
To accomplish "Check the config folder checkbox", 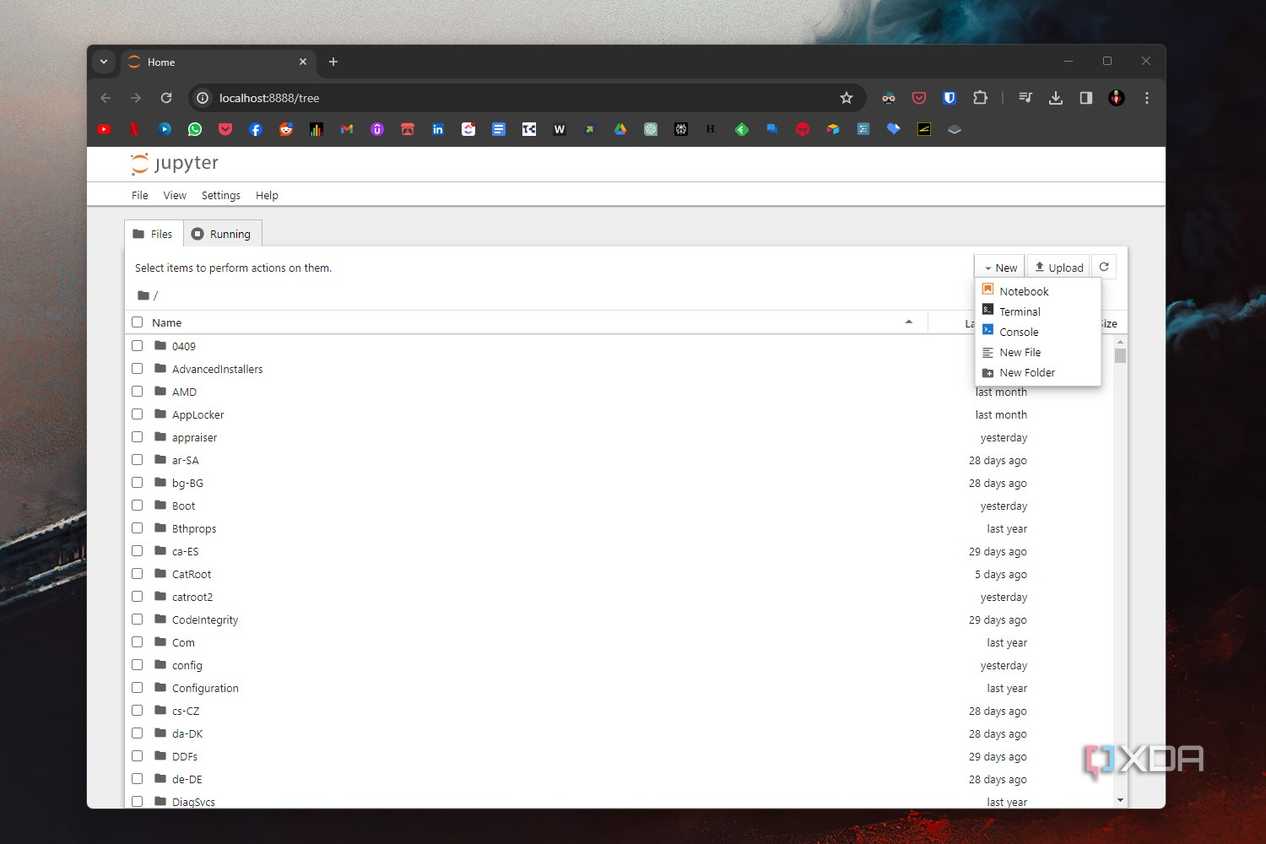I will click(137, 665).
